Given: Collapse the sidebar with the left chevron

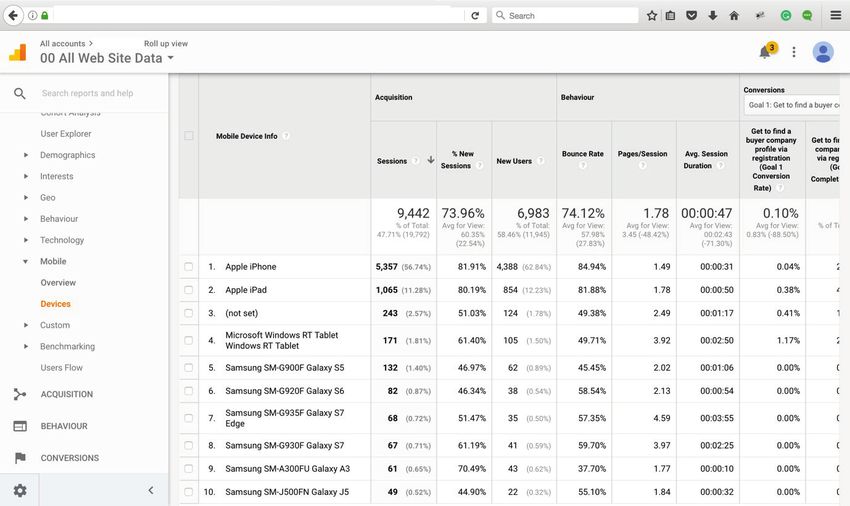Looking at the screenshot, I should tap(151, 490).
